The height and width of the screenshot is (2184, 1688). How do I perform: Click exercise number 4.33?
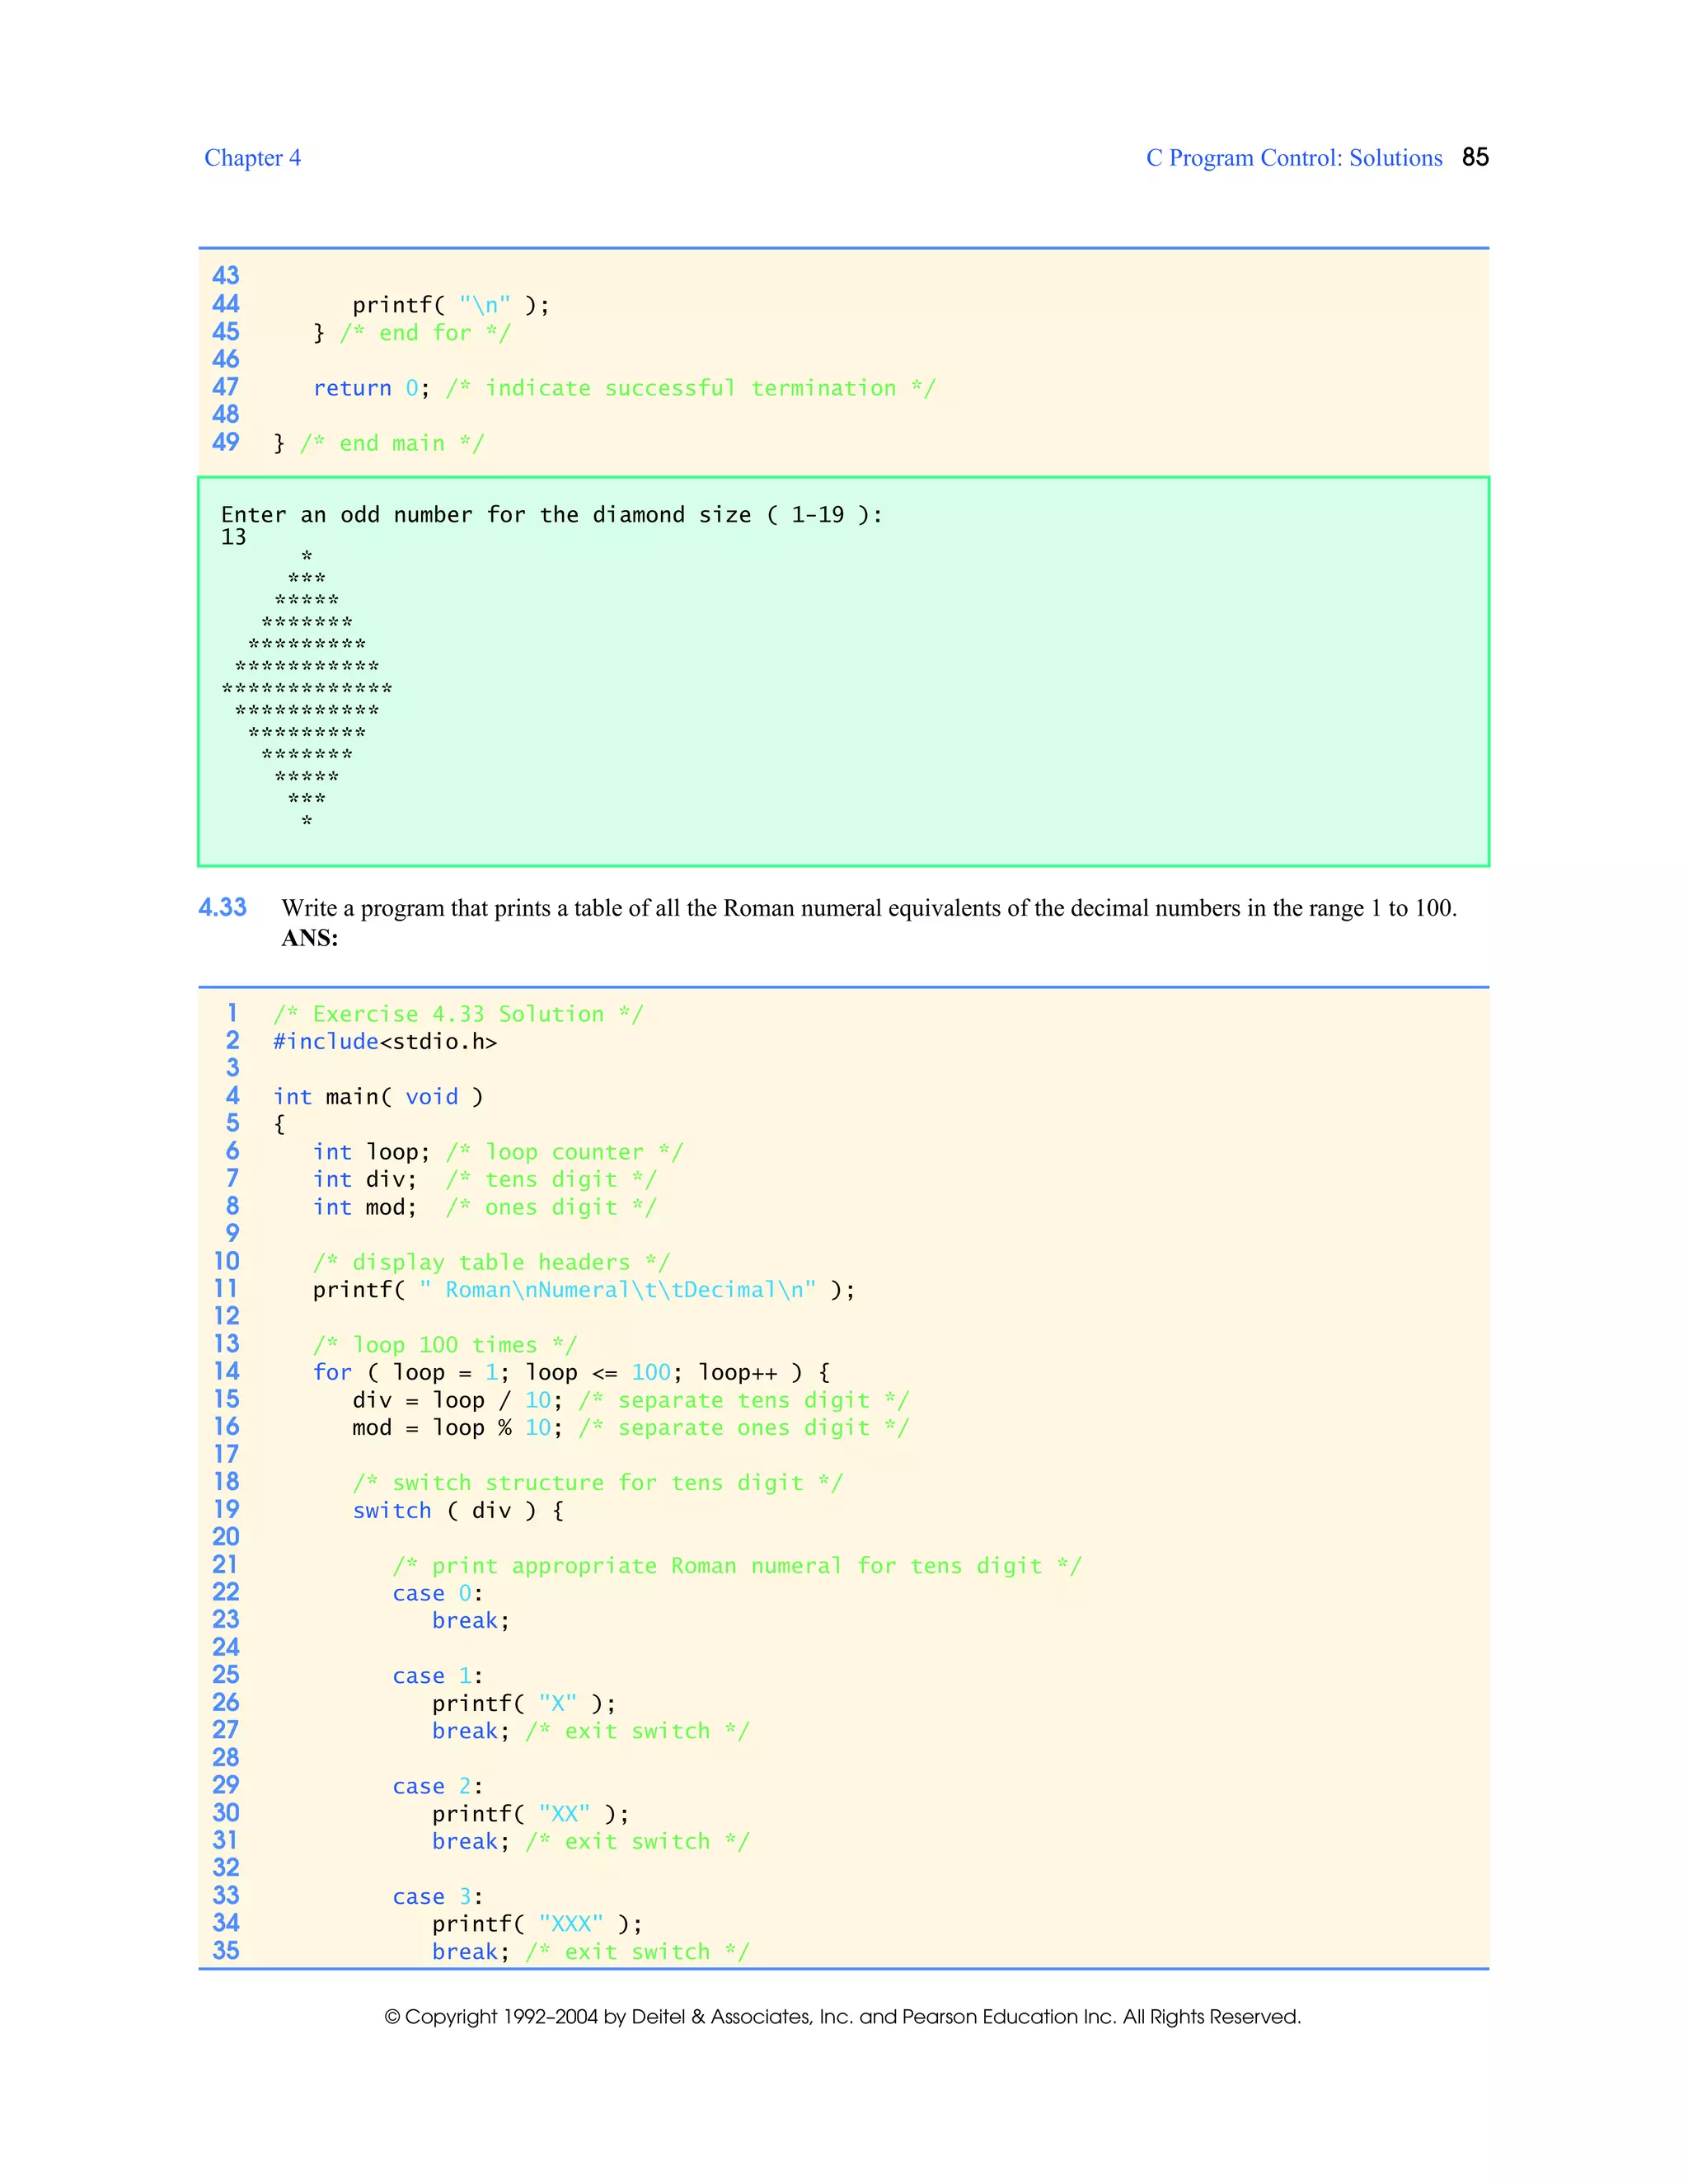[222, 907]
